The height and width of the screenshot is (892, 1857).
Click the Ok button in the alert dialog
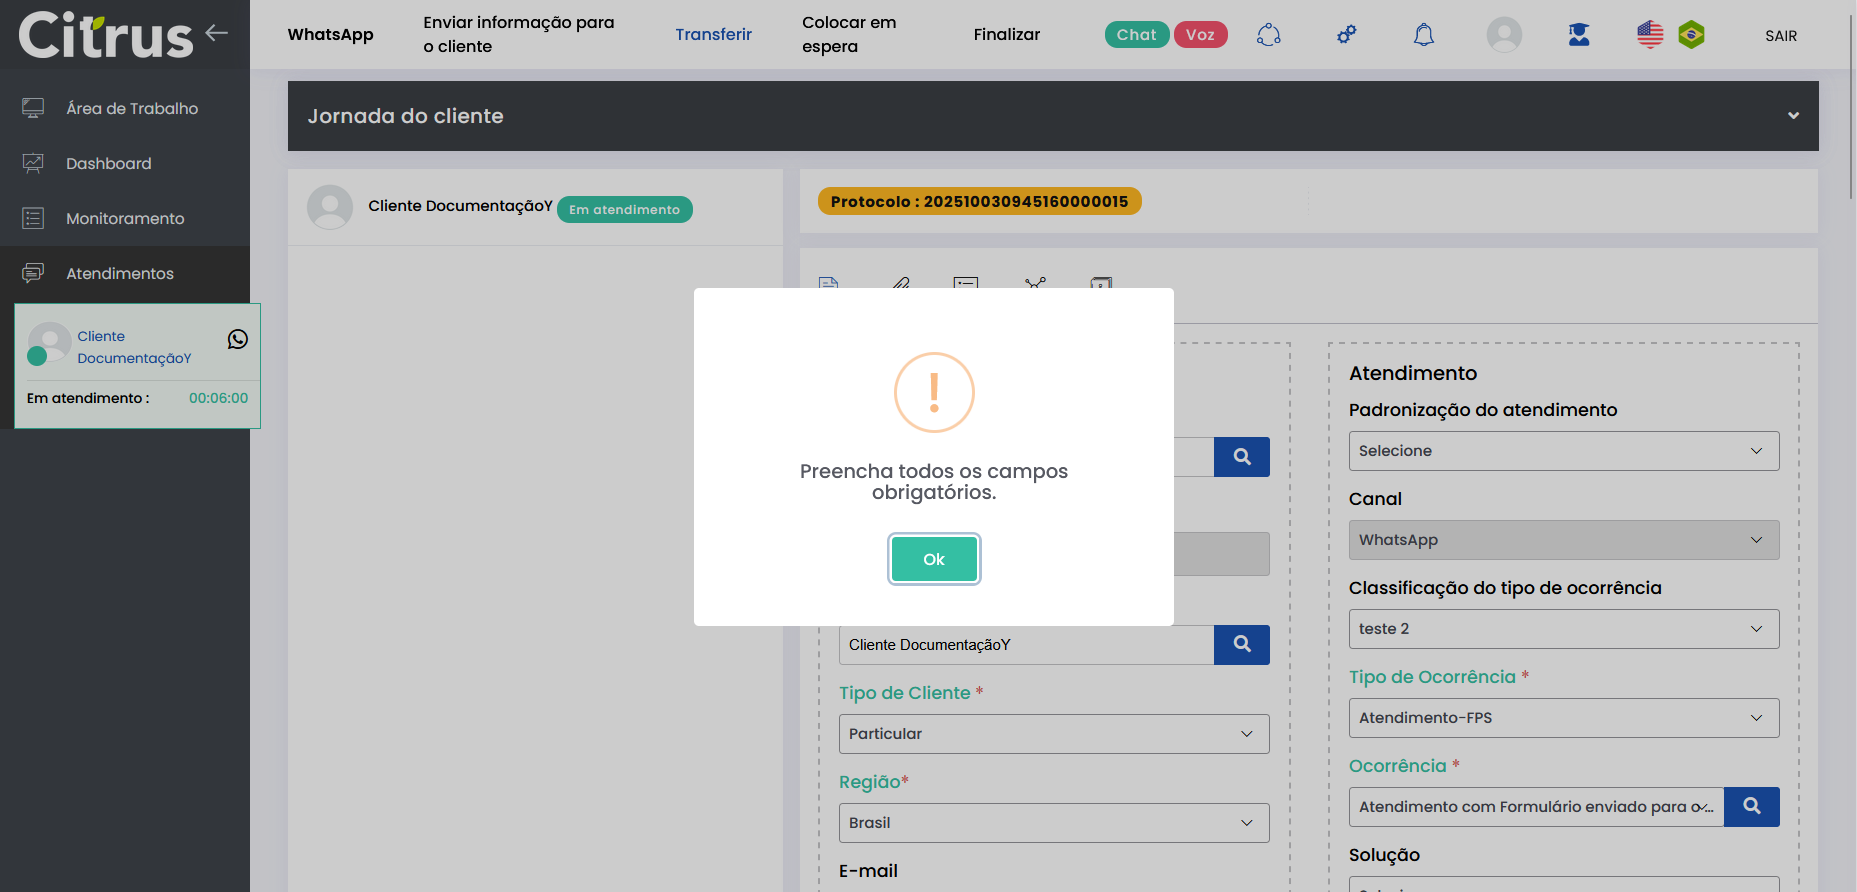click(933, 559)
